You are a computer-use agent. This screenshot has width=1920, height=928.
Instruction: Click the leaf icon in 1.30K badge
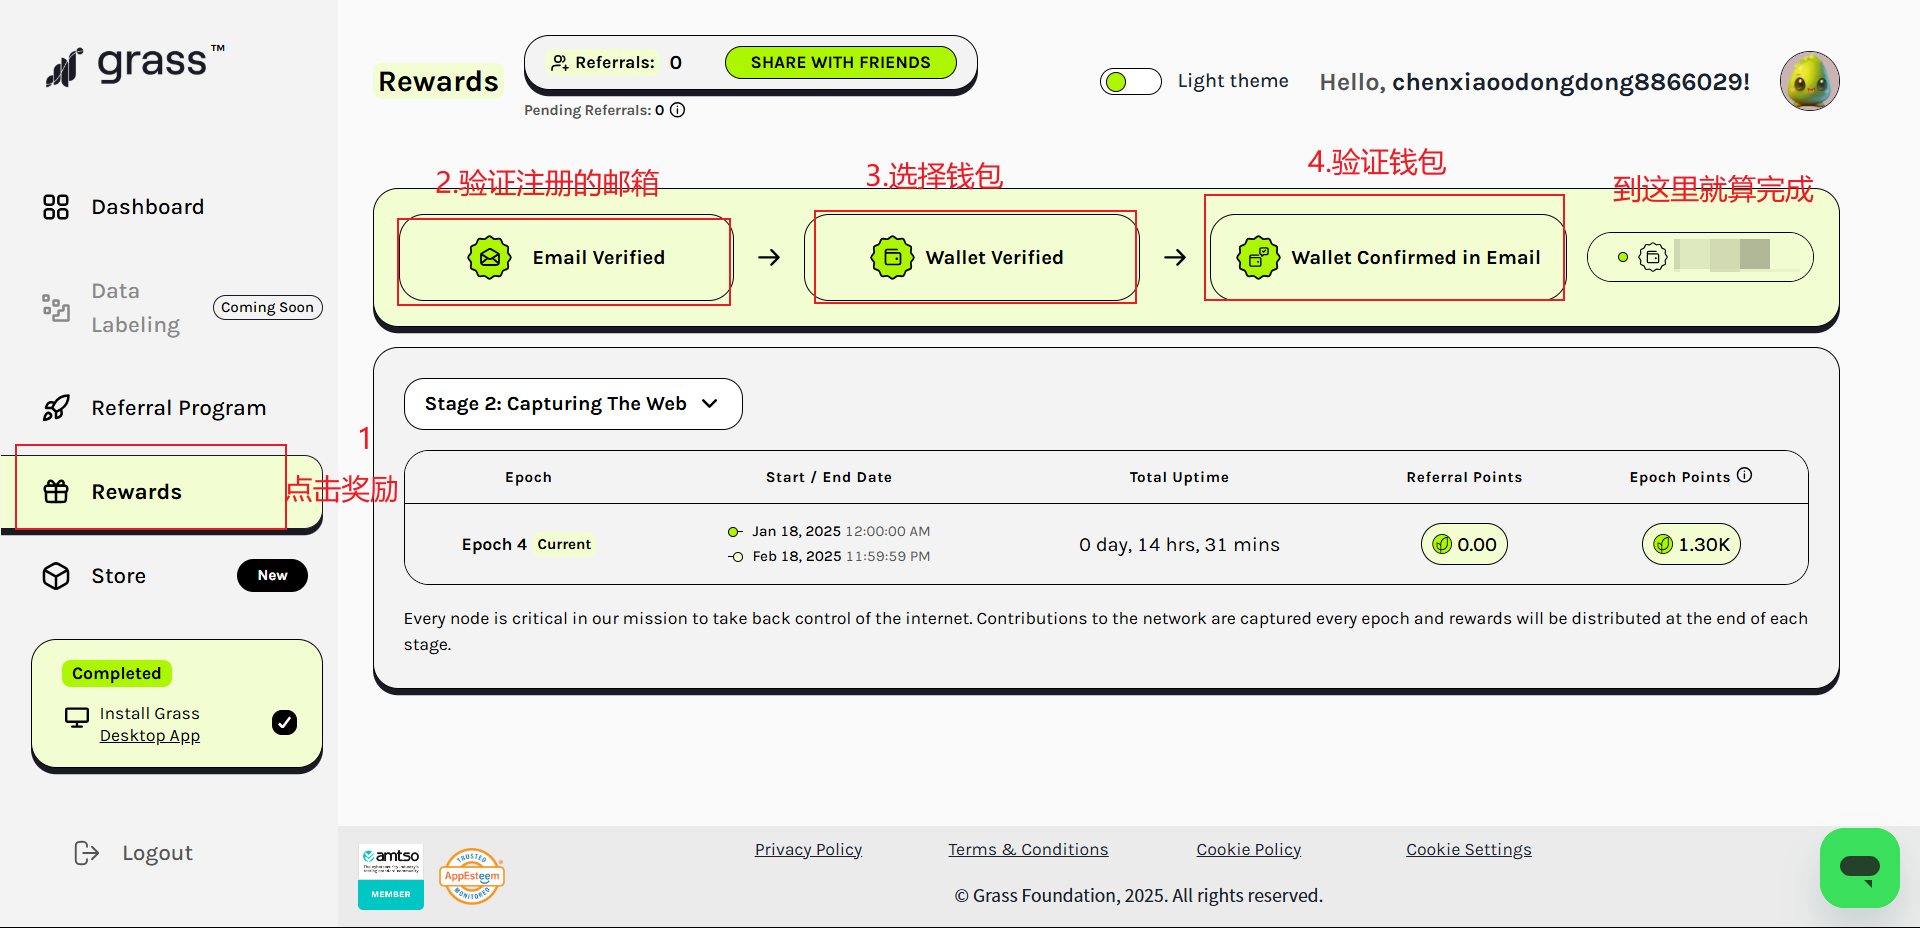pos(1663,544)
